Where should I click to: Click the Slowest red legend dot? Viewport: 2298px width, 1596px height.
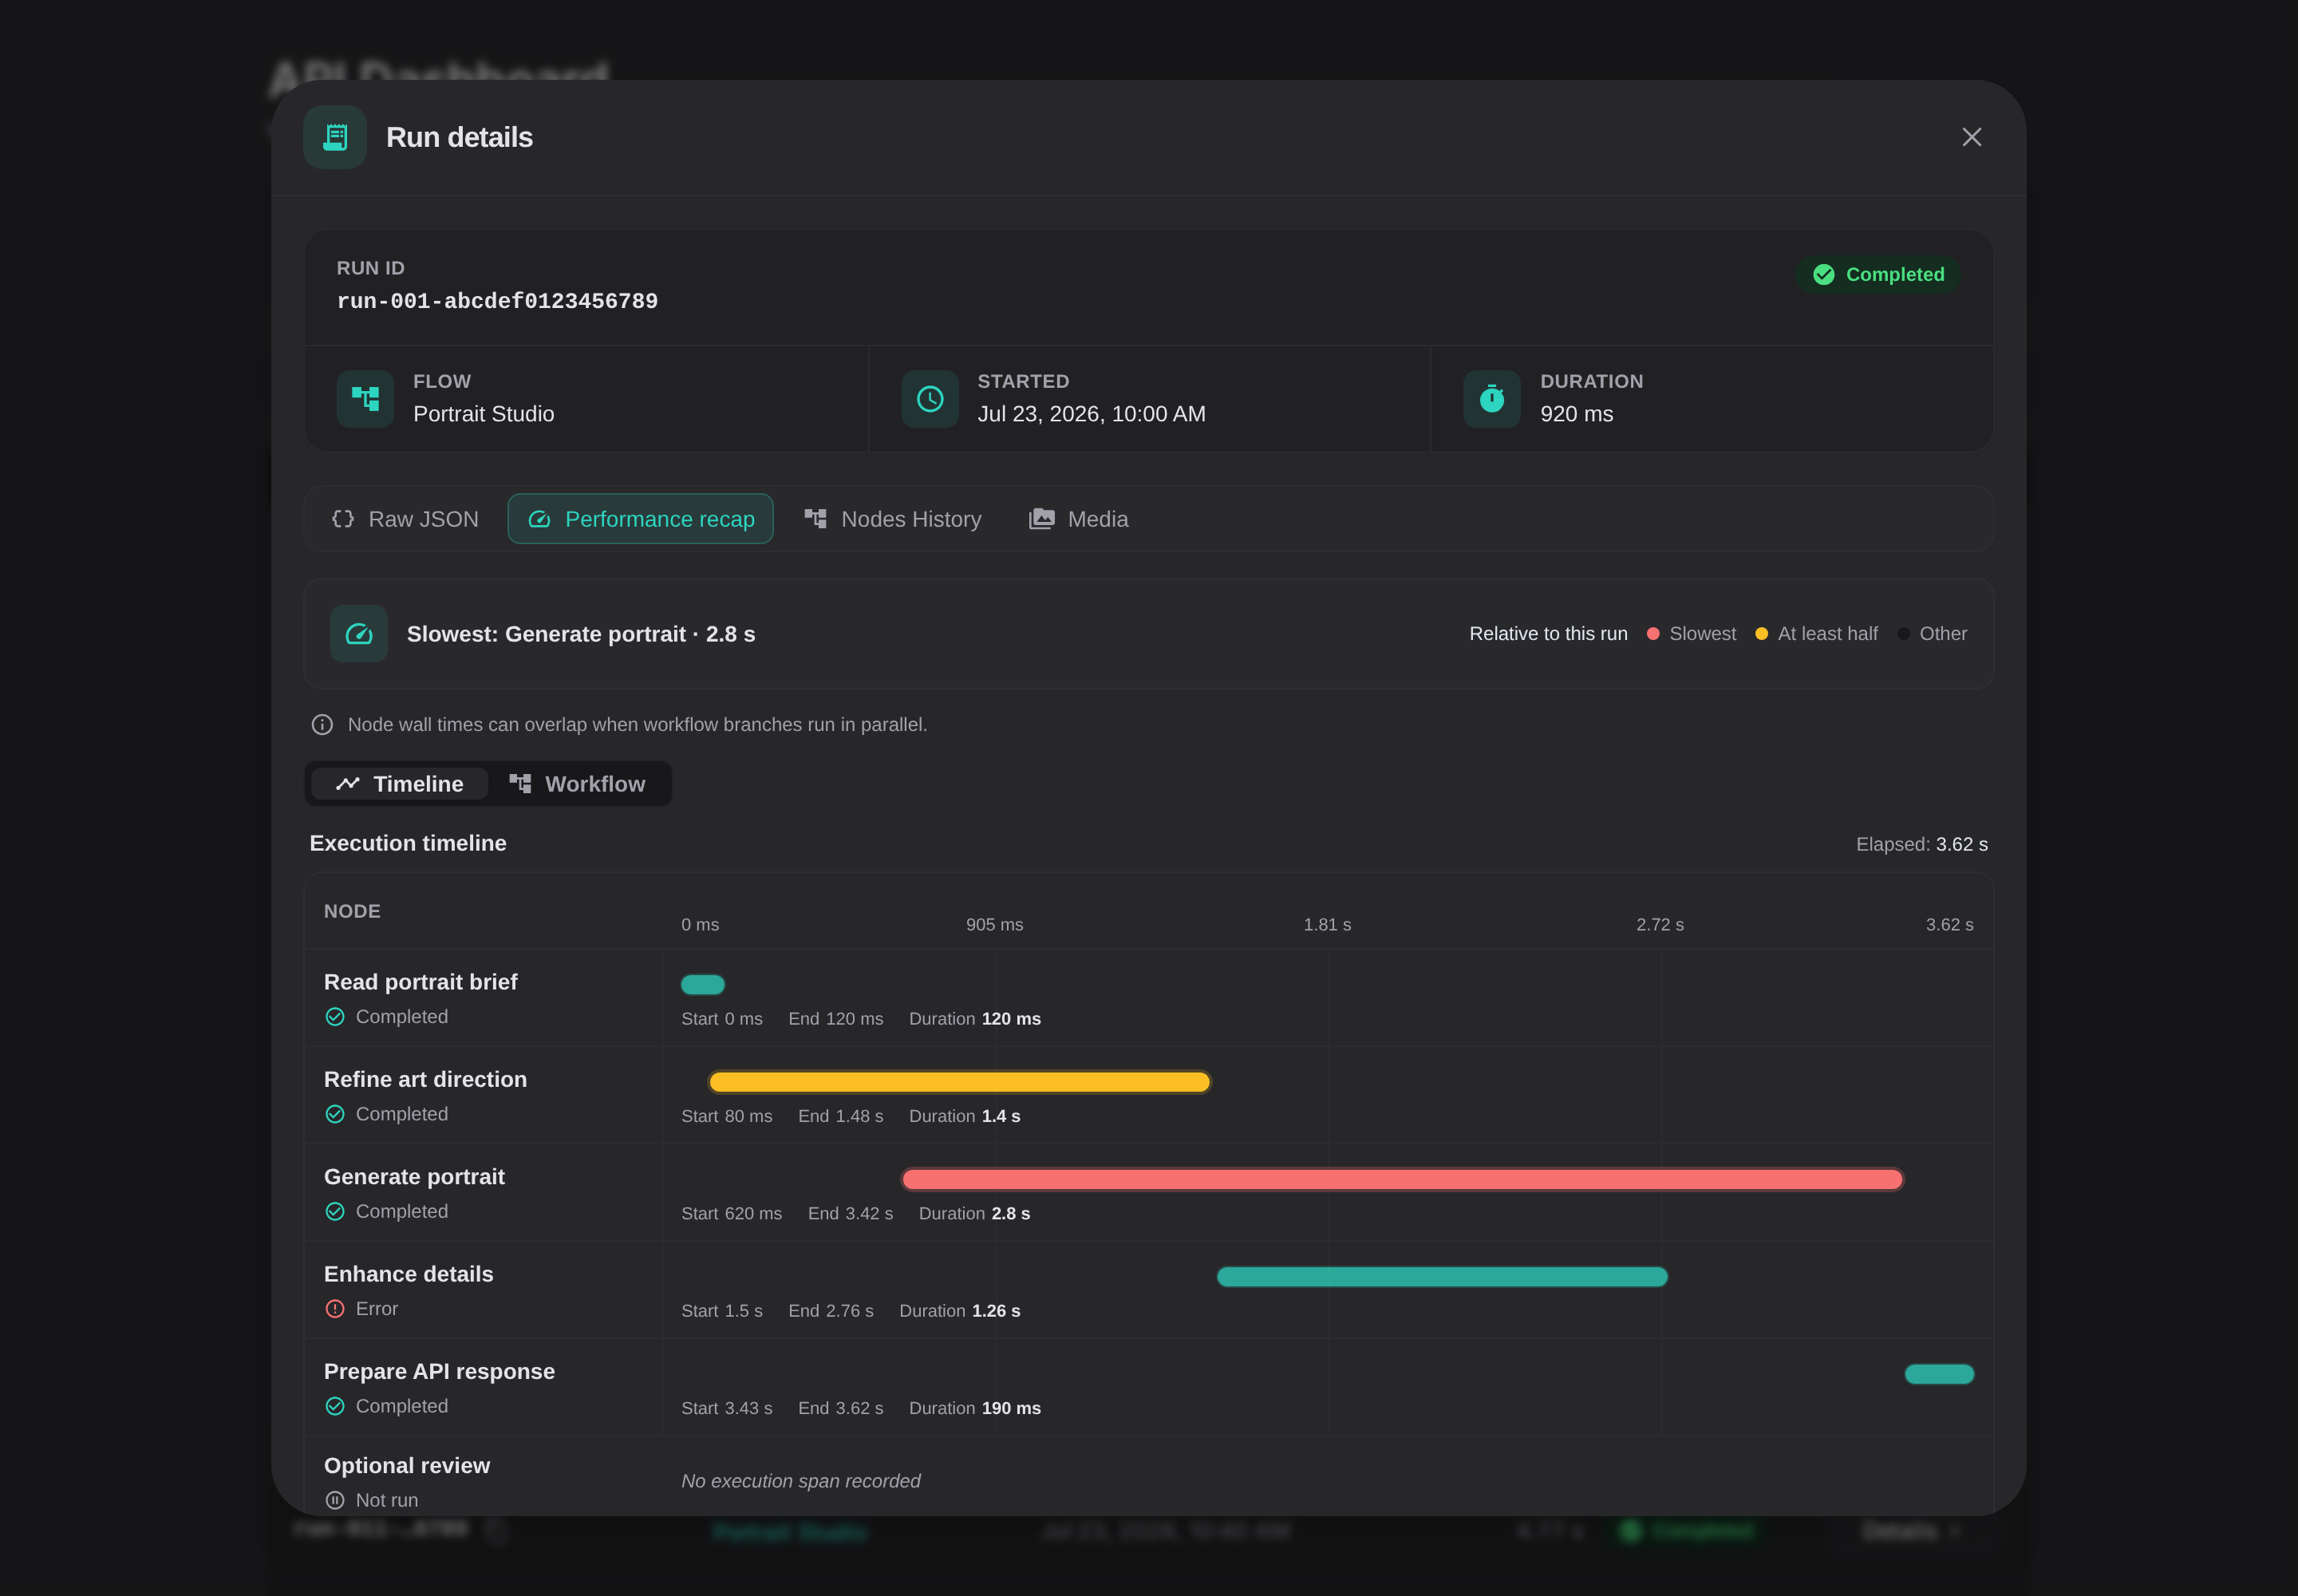point(1653,634)
